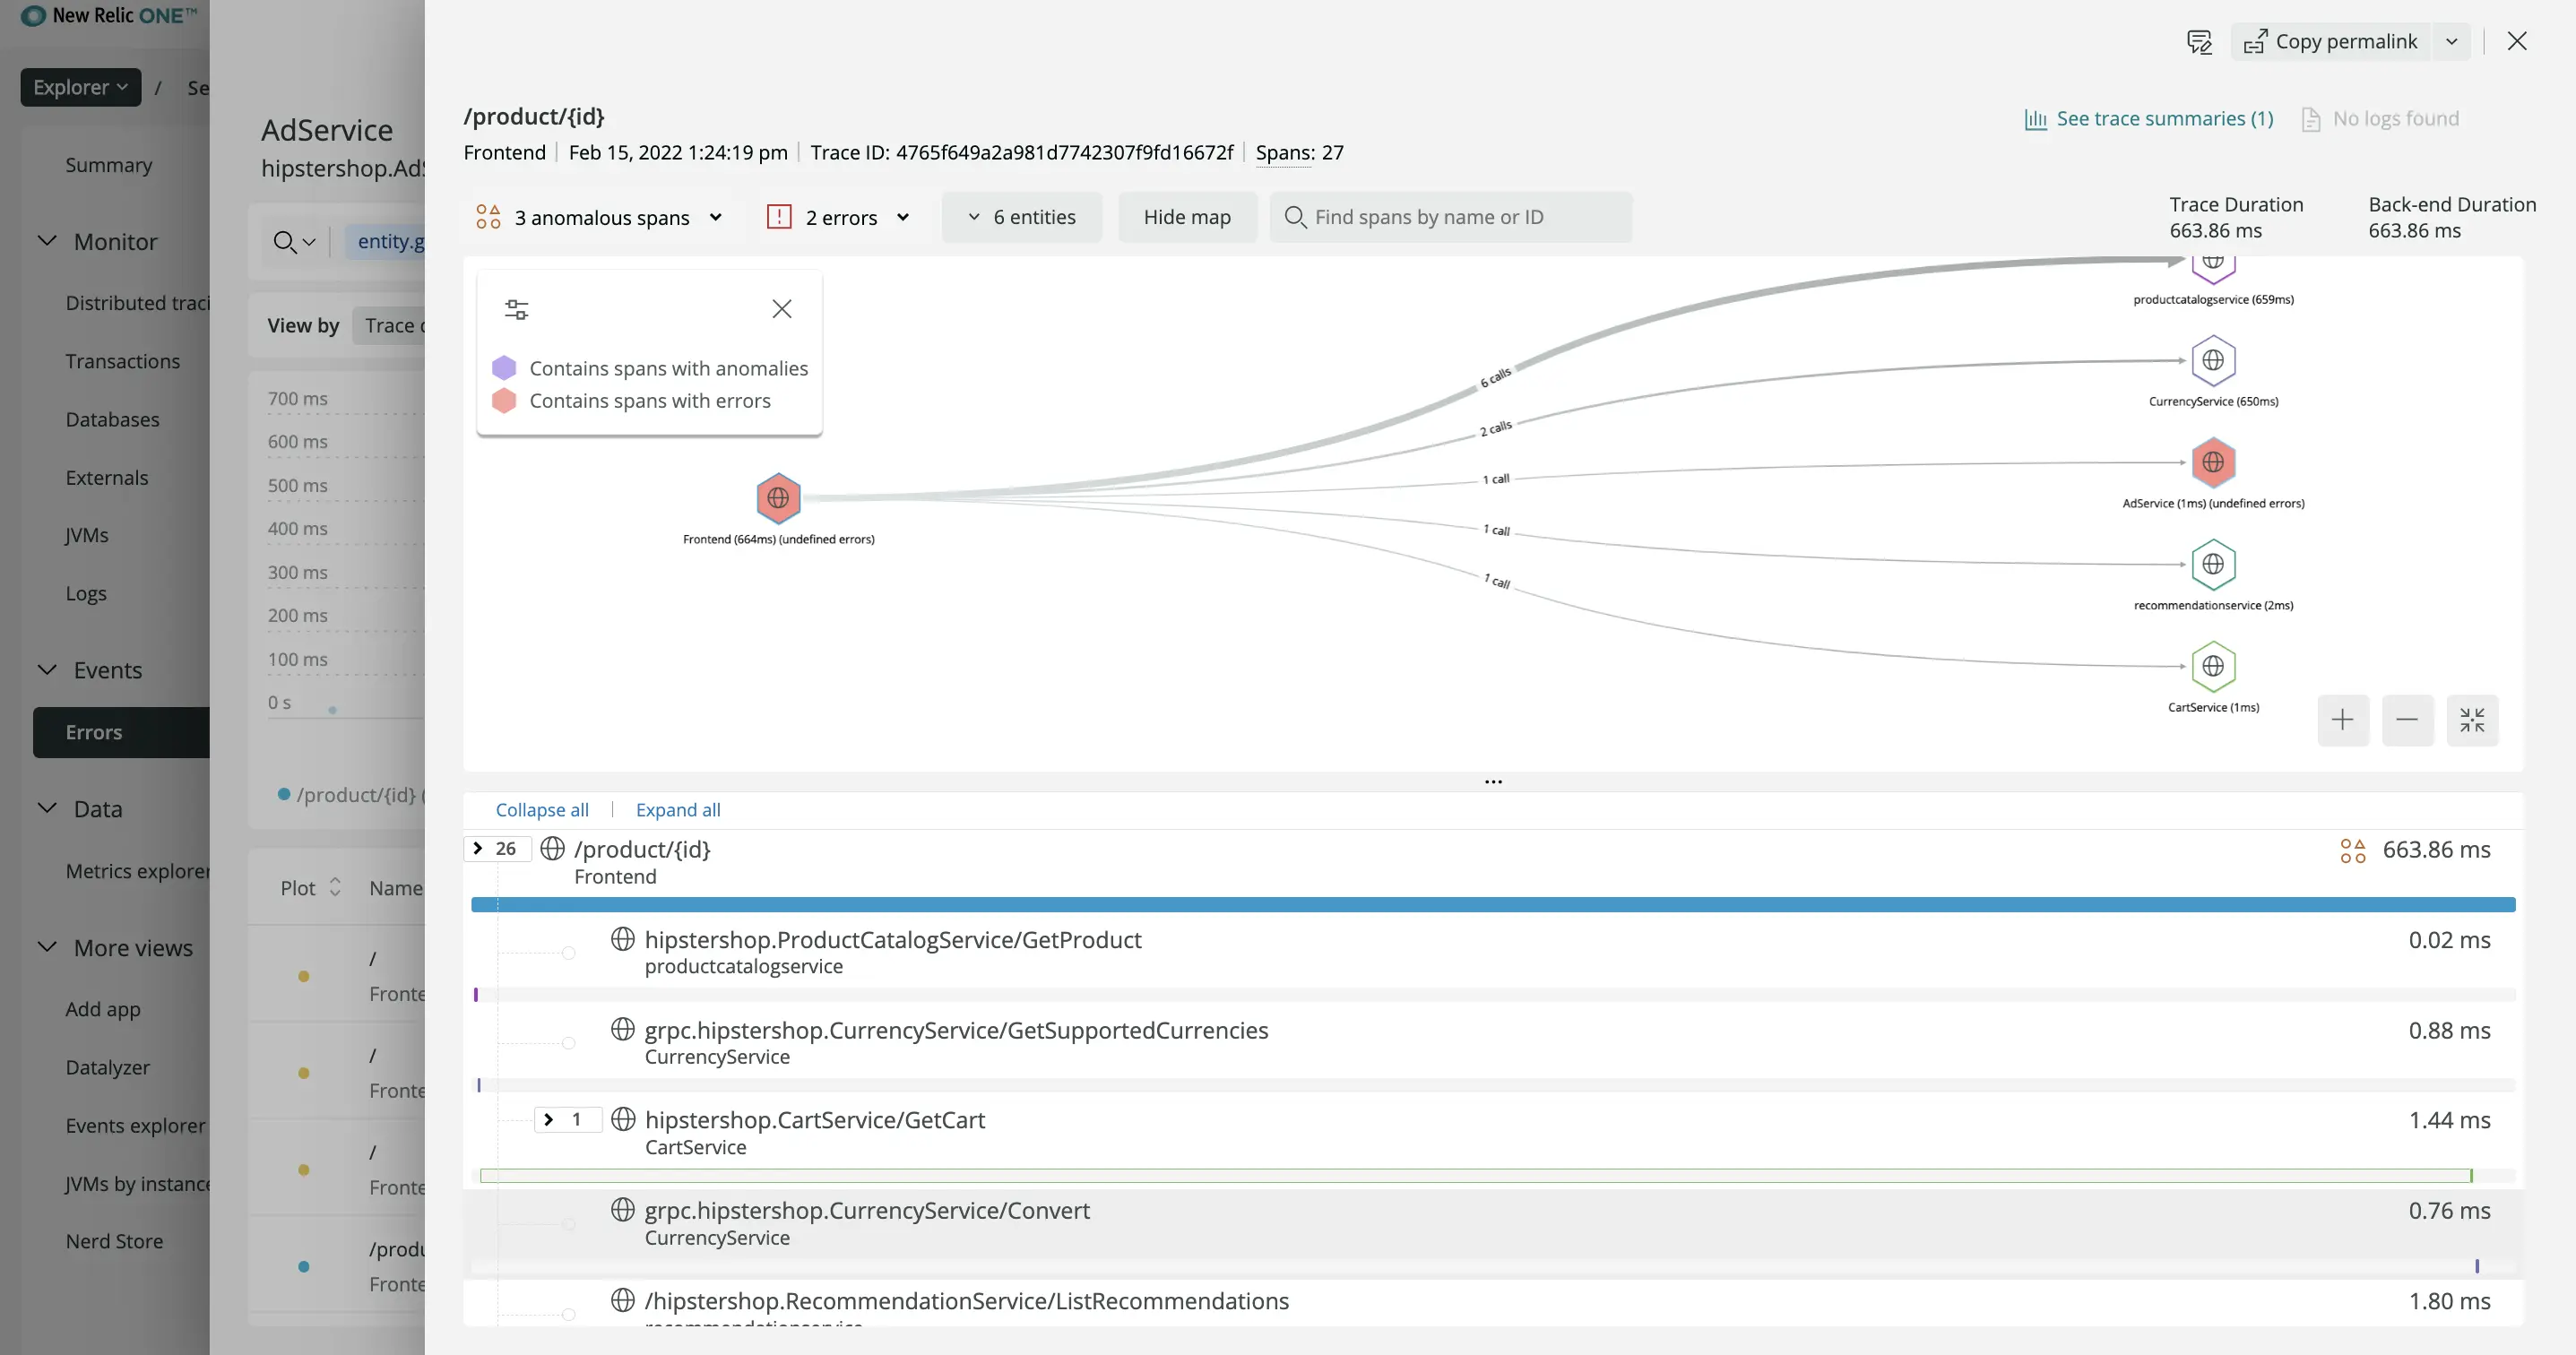This screenshot has width=2576, height=1355.
Task: Open Transactions from the Monitor sidebar
Action: pyautogui.click(x=123, y=361)
